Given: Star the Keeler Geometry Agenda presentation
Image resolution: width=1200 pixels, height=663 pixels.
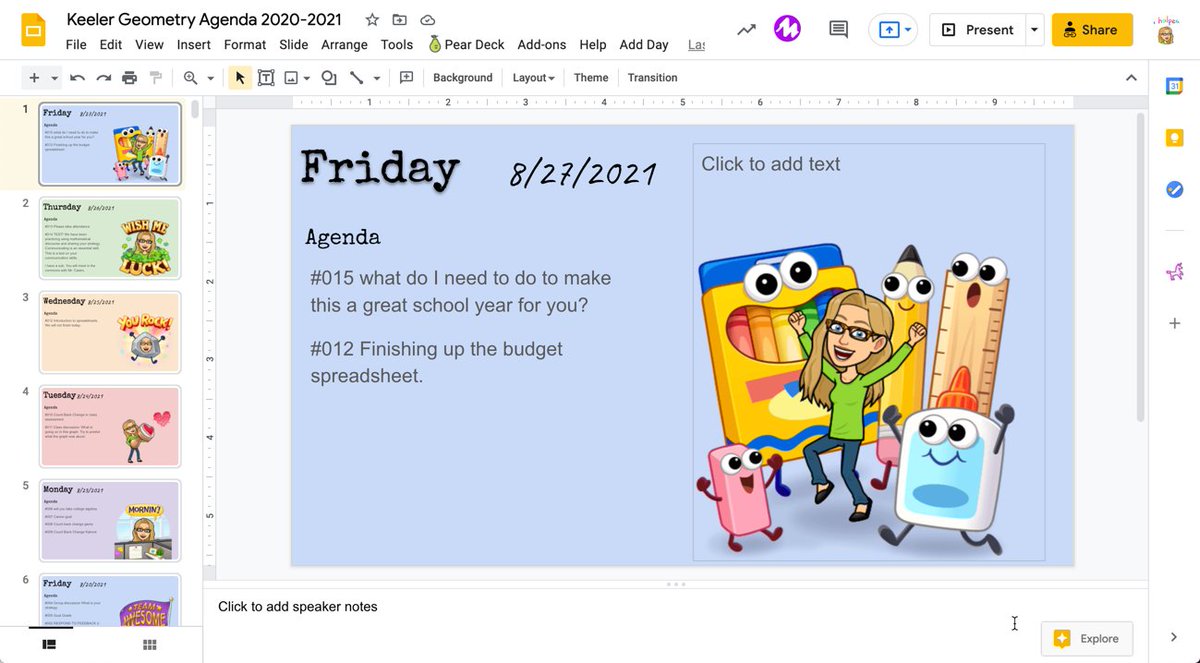Looking at the screenshot, I should click(x=372, y=20).
